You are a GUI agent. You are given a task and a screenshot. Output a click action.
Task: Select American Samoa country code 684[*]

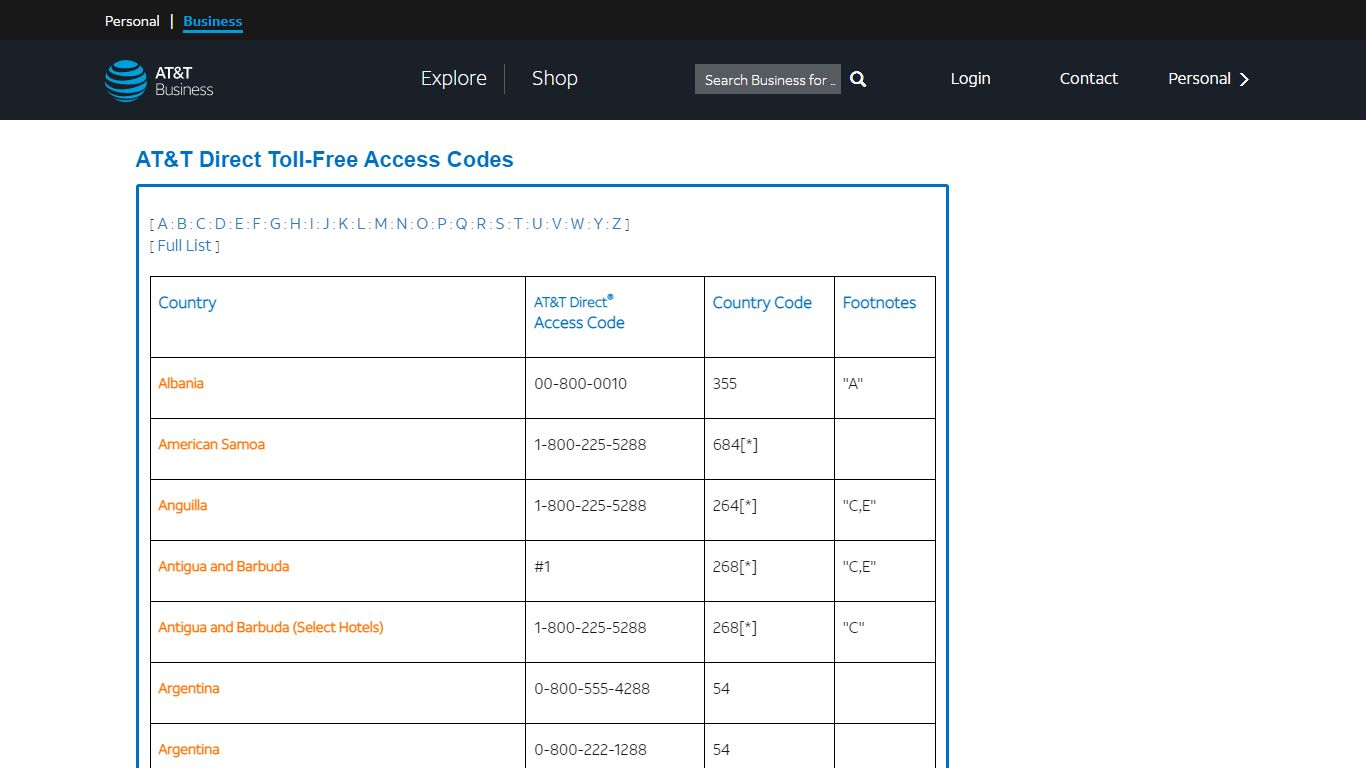735,444
